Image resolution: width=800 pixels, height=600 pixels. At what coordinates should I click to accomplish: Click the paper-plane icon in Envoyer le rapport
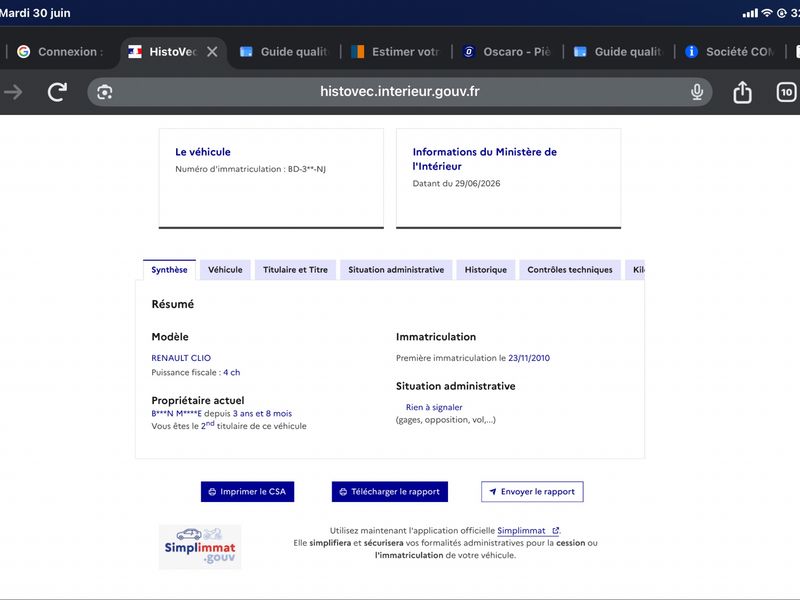pos(493,492)
